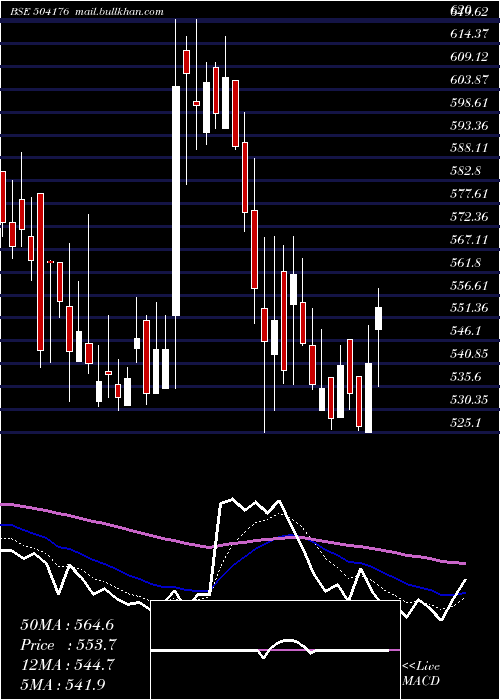Click the 'BSE 504176' symbol label
The height and width of the screenshot is (700, 500).
(39, 12)
